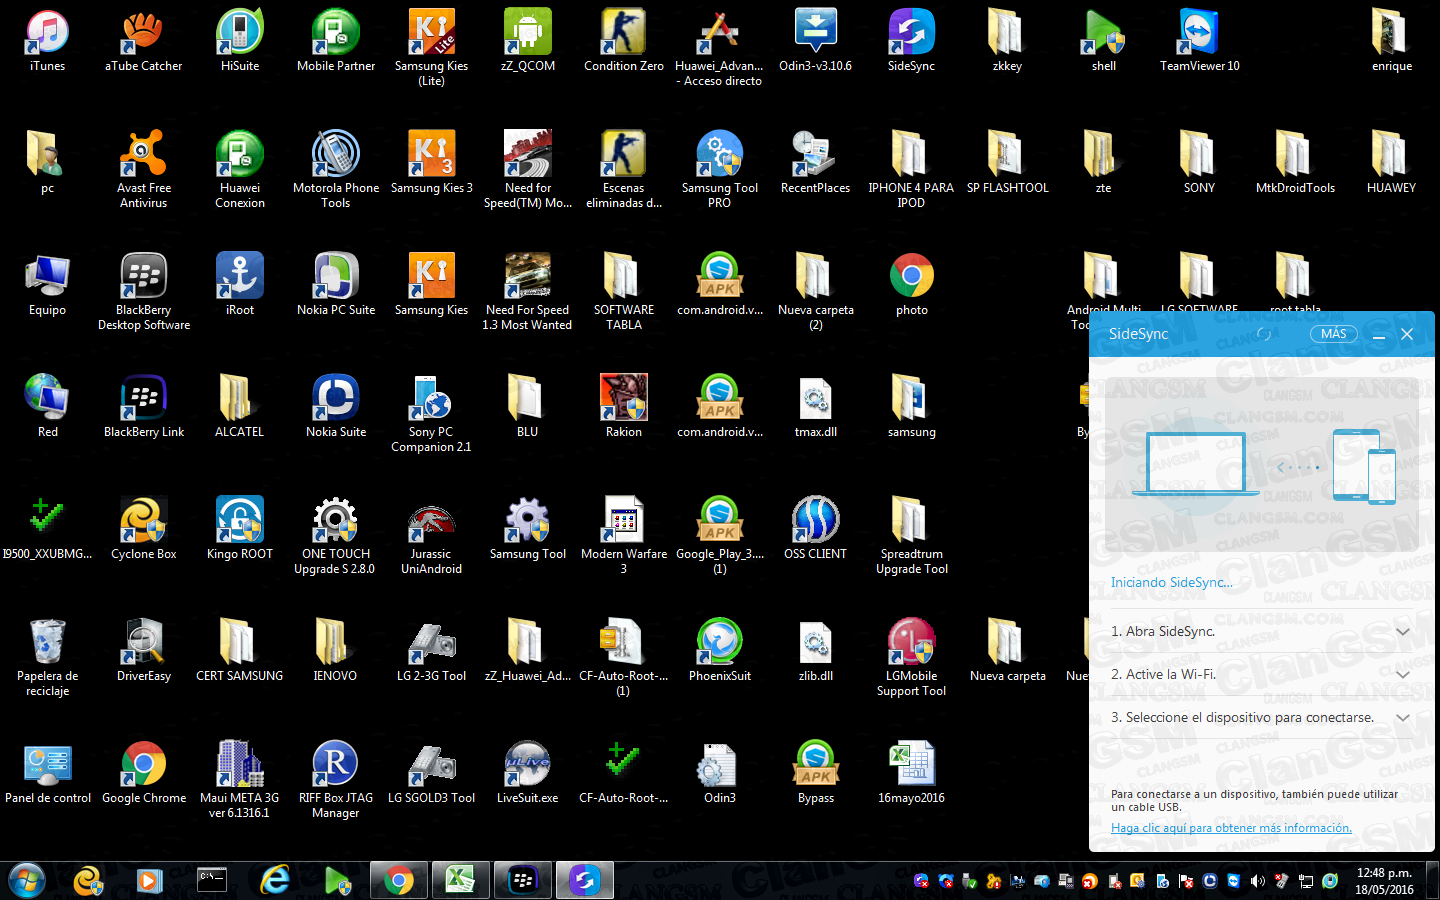Open the Equipo computer icon
Viewport: 1440px width, 900px height.
point(48,285)
